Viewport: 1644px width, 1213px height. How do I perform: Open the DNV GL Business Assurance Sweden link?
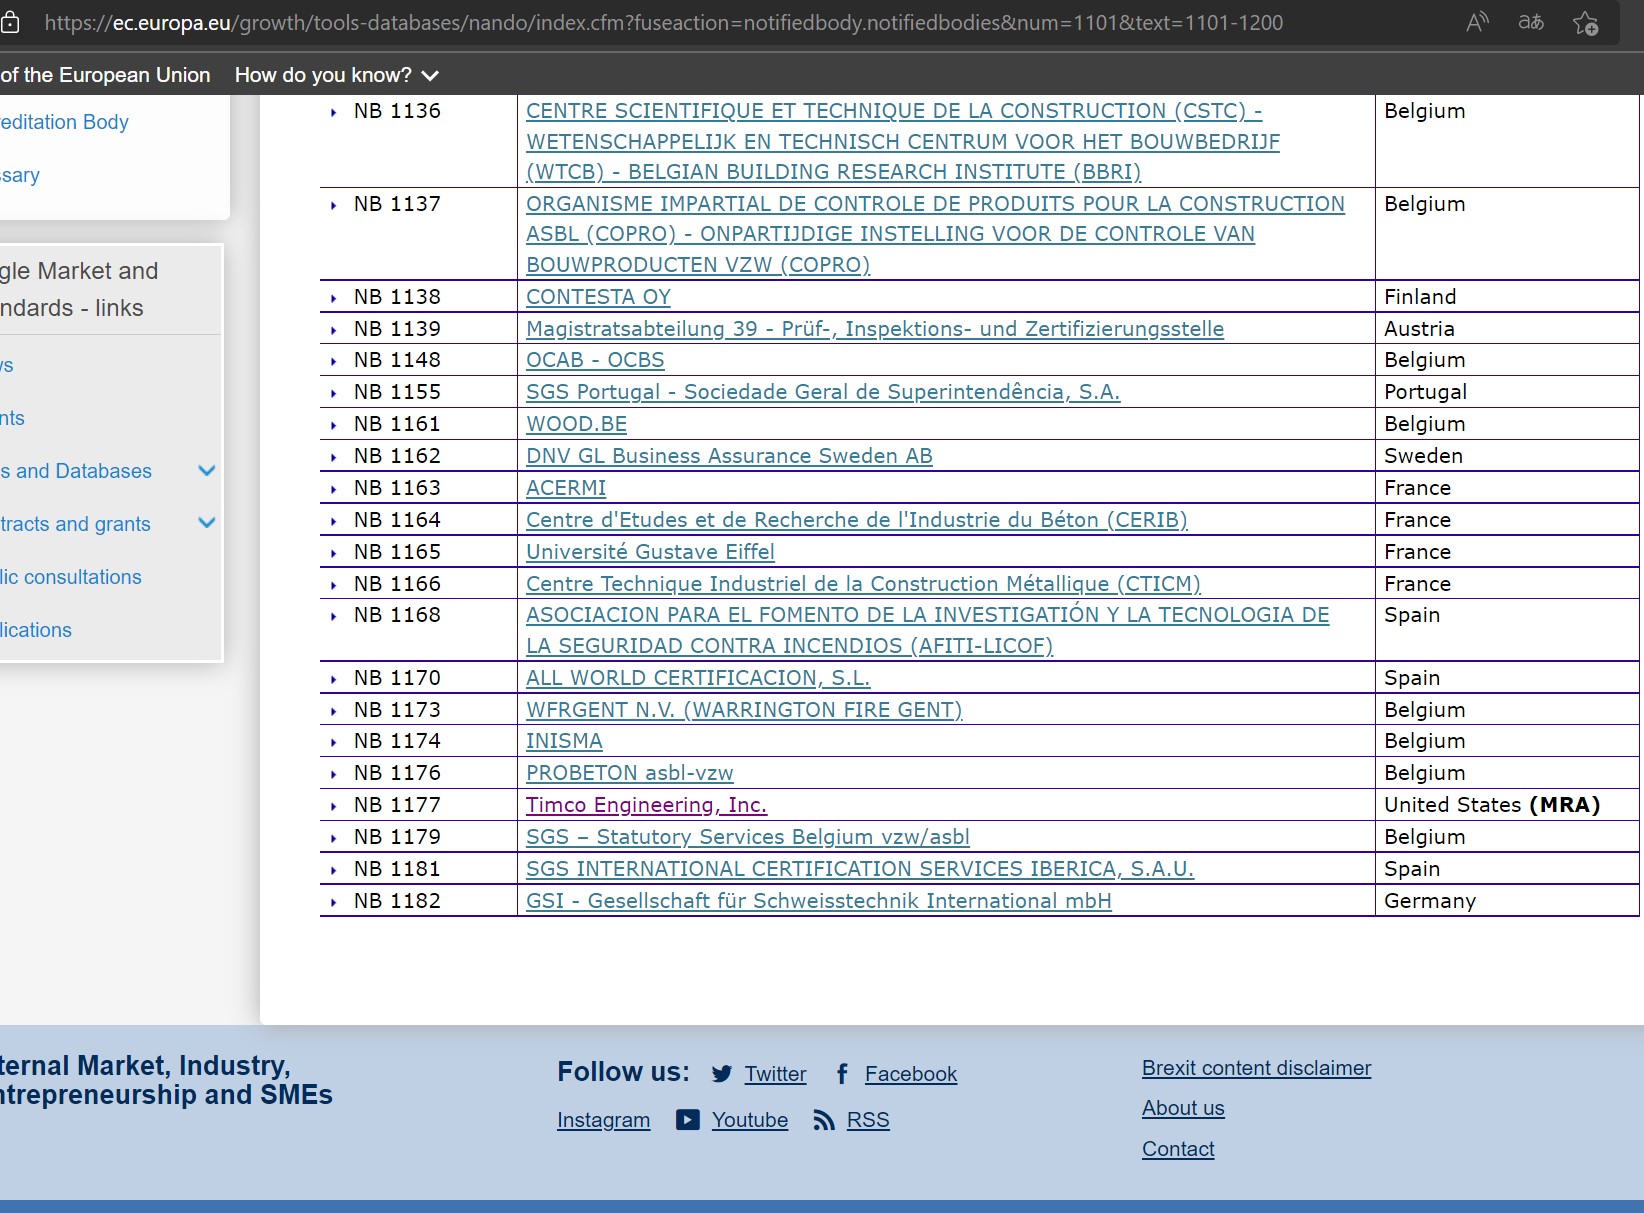(x=729, y=456)
